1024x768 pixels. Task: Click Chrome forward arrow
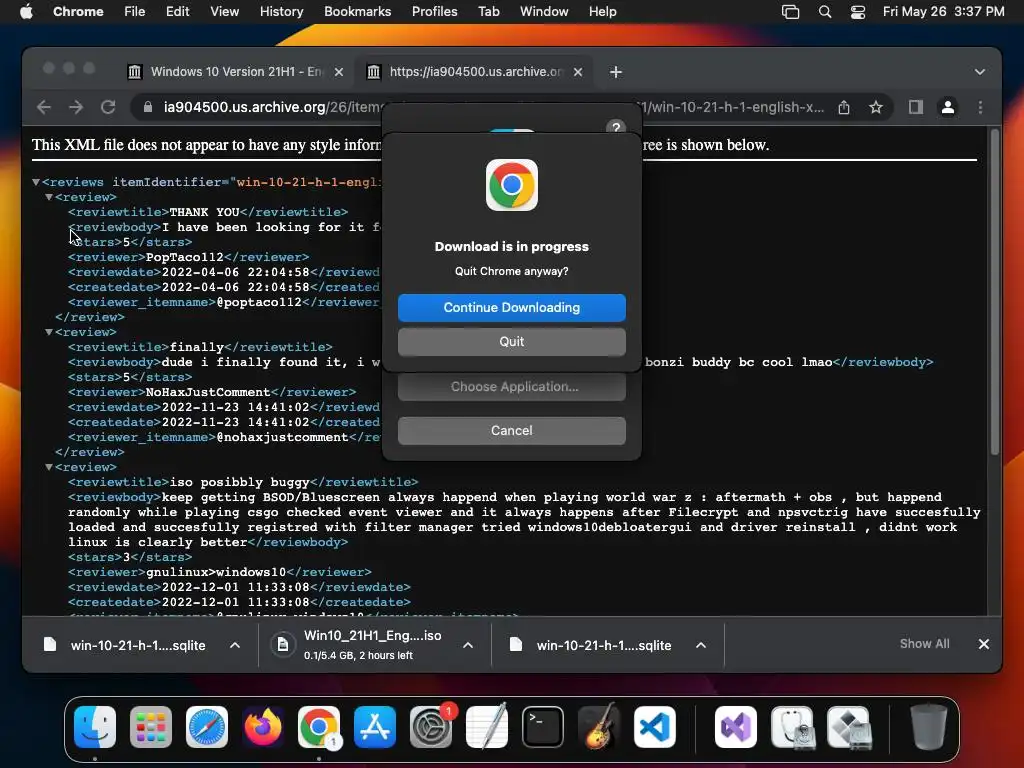click(76, 107)
